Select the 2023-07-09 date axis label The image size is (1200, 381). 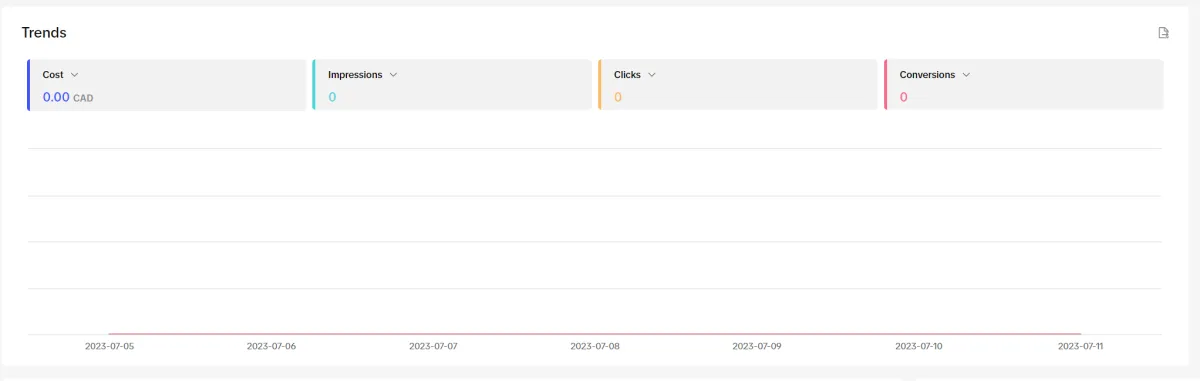pos(757,346)
